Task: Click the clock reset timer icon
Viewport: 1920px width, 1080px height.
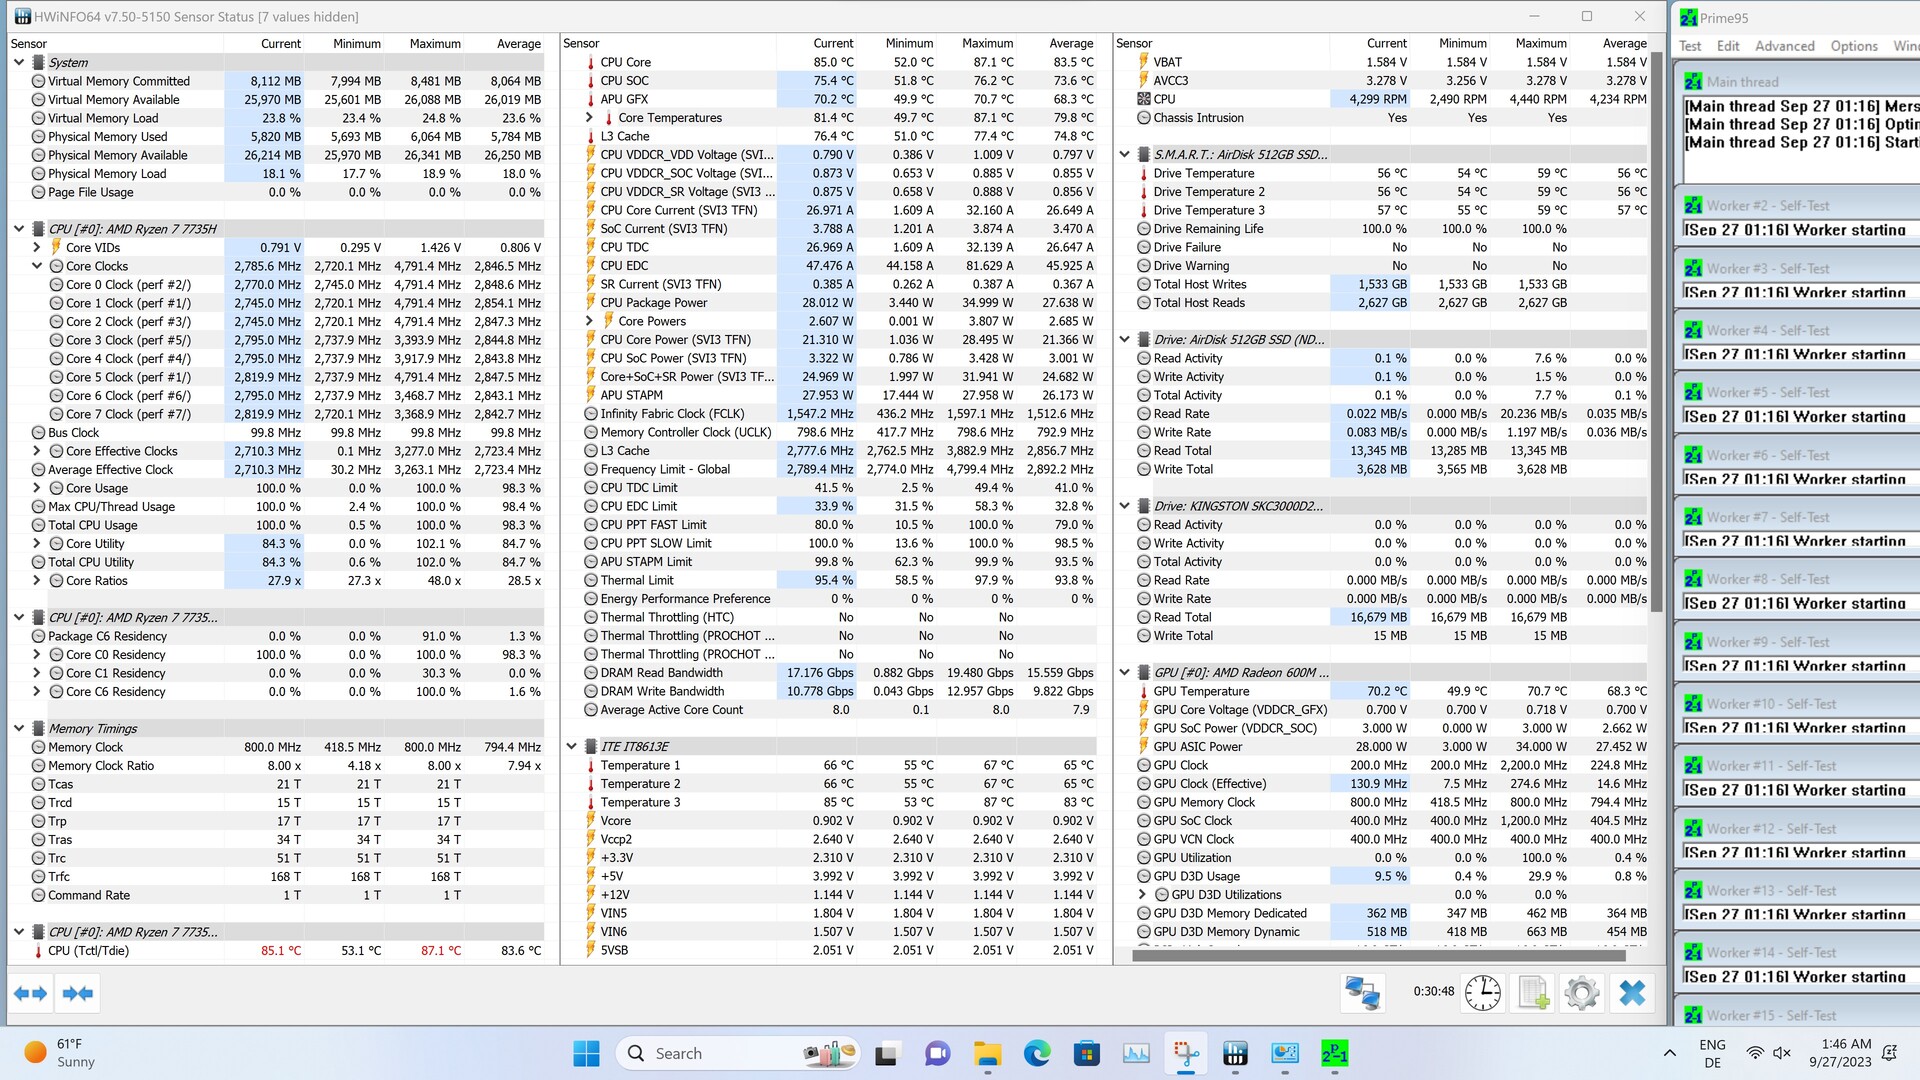Action: pos(1482,993)
